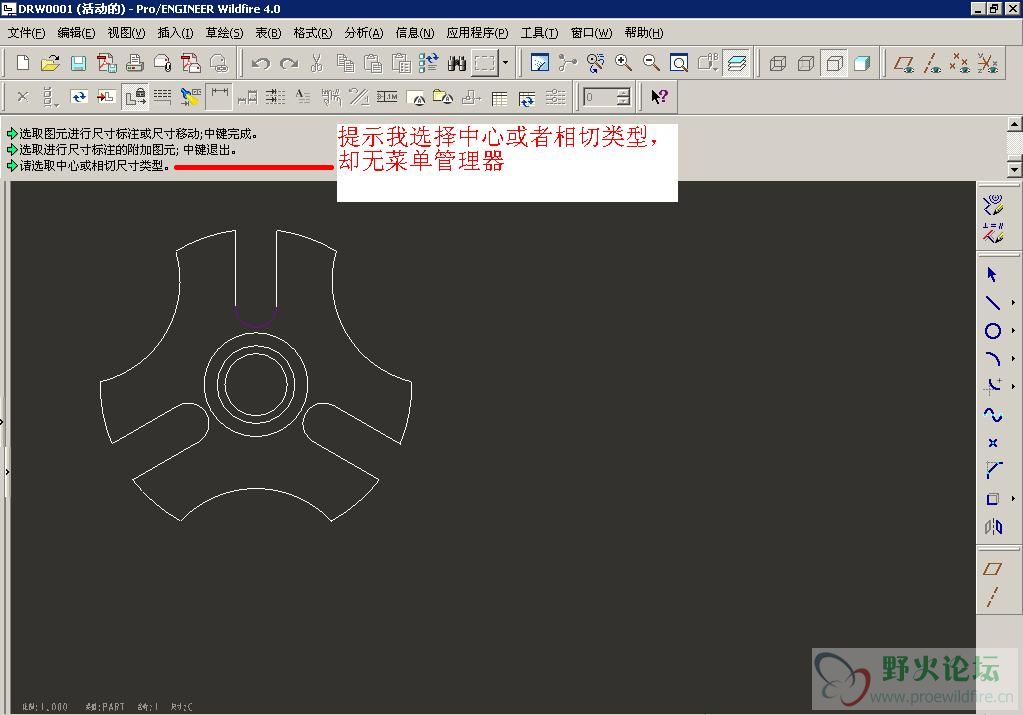Open the 视图(V) menu

126,33
